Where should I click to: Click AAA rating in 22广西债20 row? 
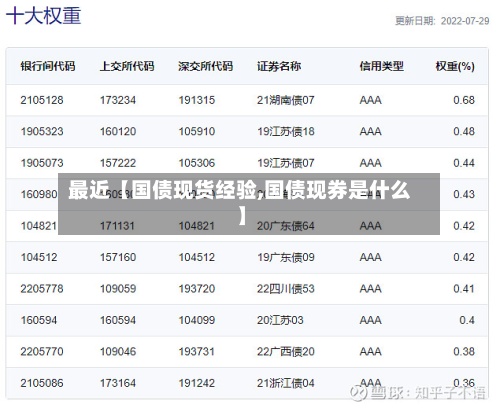pos(370,352)
